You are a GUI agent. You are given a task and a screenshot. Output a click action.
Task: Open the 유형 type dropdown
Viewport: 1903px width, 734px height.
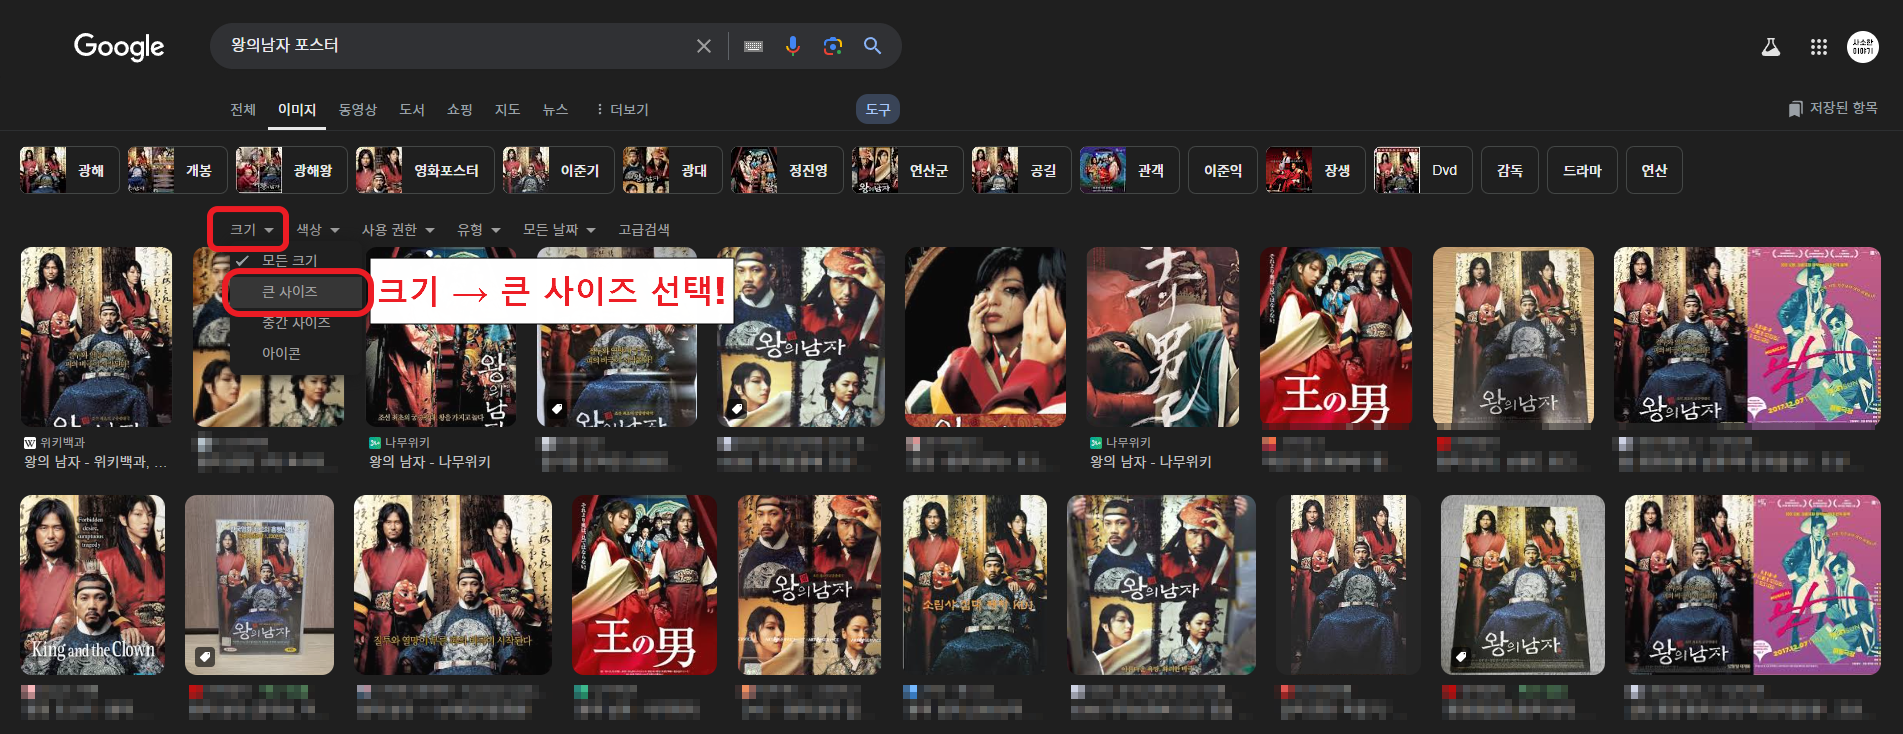(x=478, y=230)
